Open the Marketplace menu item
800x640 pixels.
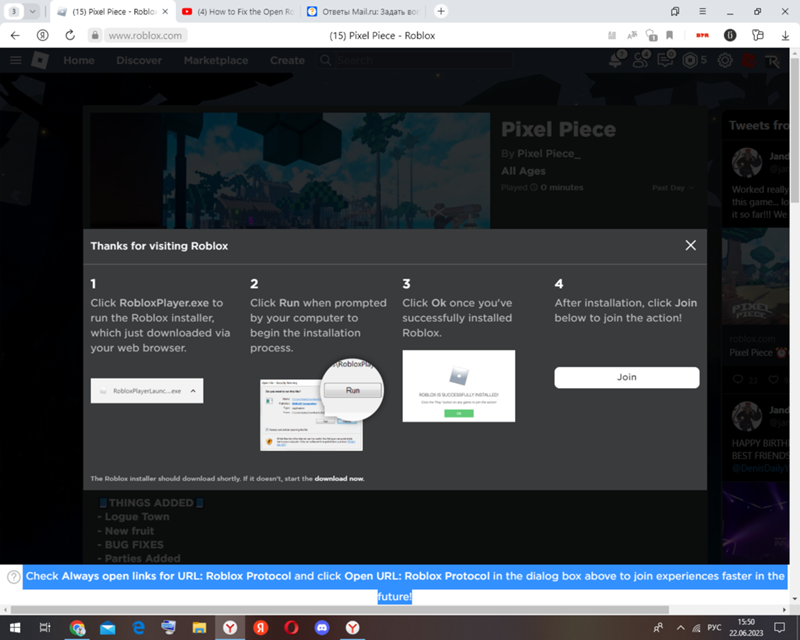click(x=216, y=60)
